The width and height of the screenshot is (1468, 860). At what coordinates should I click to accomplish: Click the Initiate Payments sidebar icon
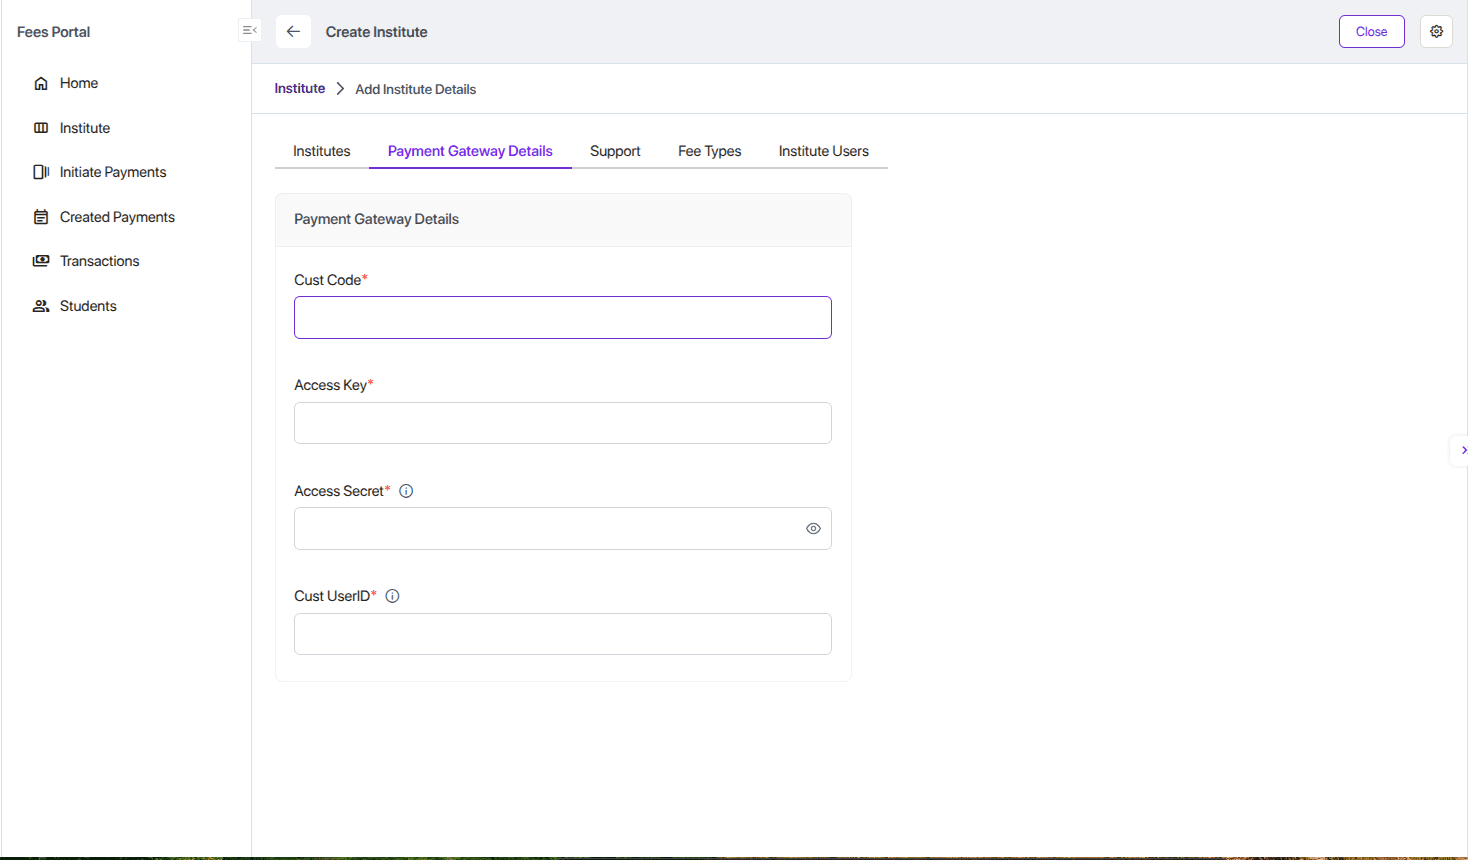tap(41, 172)
